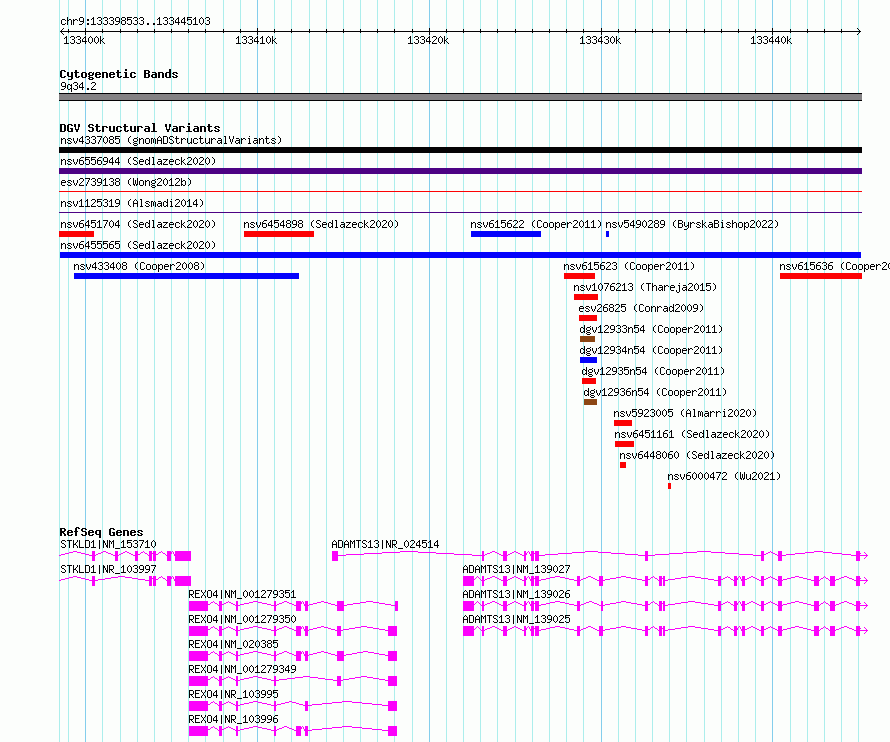The width and height of the screenshot is (890, 742).
Task: Open nsv5923005 (Almarri2020) variant label
Action: point(685,413)
